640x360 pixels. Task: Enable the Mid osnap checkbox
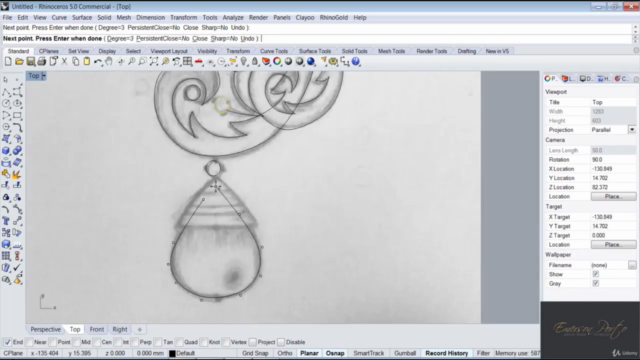point(76,342)
